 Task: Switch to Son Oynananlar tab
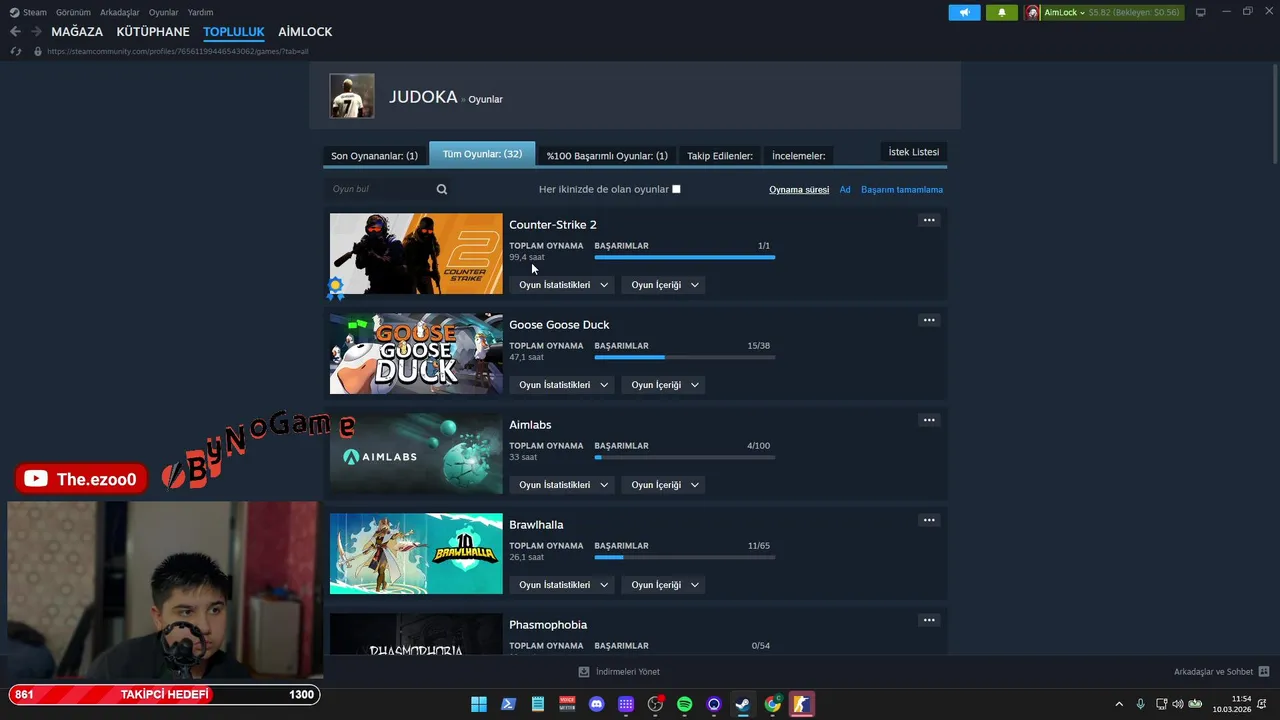[x=374, y=156]
